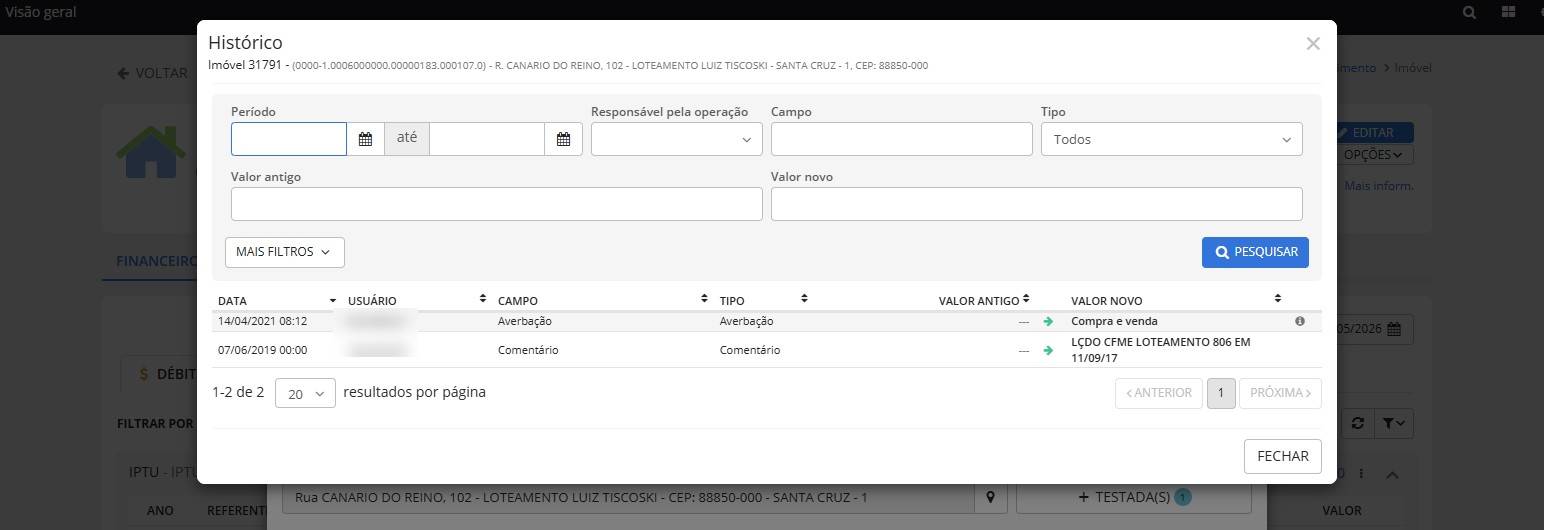
Task: Click the map pin icon beside address
Action: click(x=991, y=498)
